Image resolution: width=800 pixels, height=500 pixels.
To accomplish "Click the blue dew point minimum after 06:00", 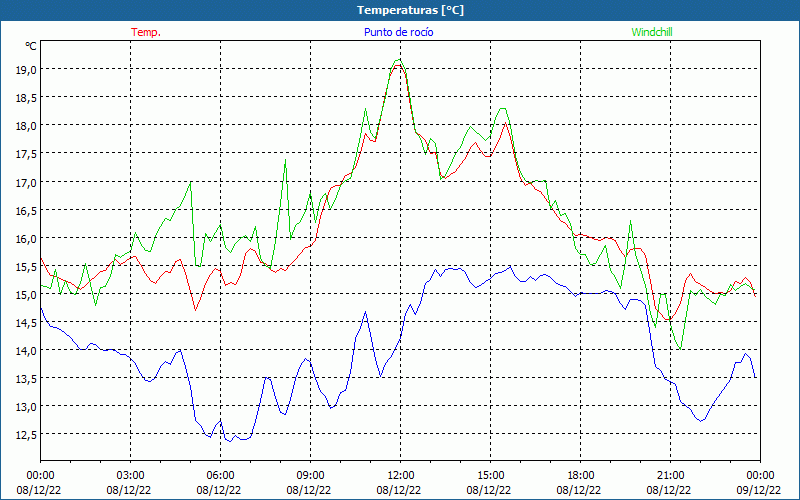I will click(230, 441).
